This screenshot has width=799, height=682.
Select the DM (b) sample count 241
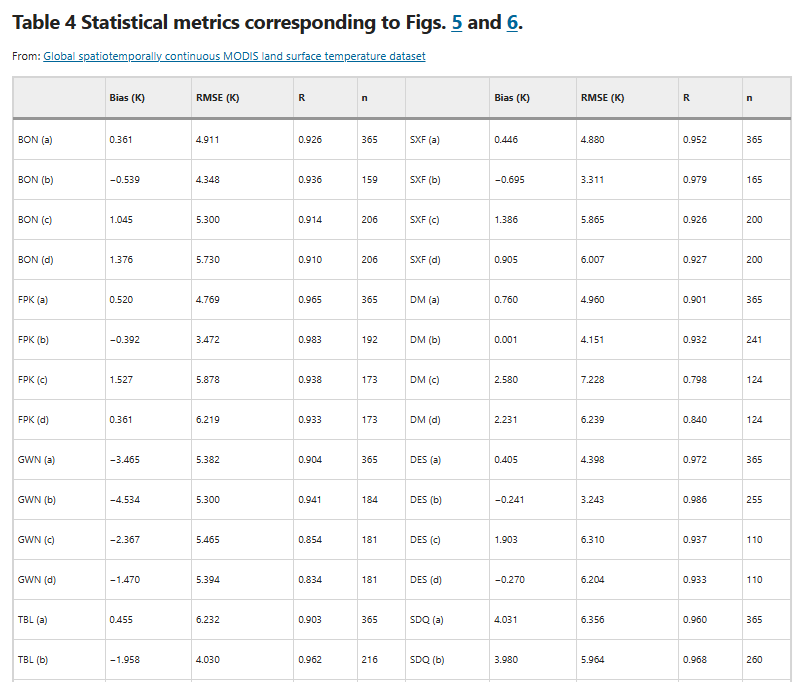[754, 340]
